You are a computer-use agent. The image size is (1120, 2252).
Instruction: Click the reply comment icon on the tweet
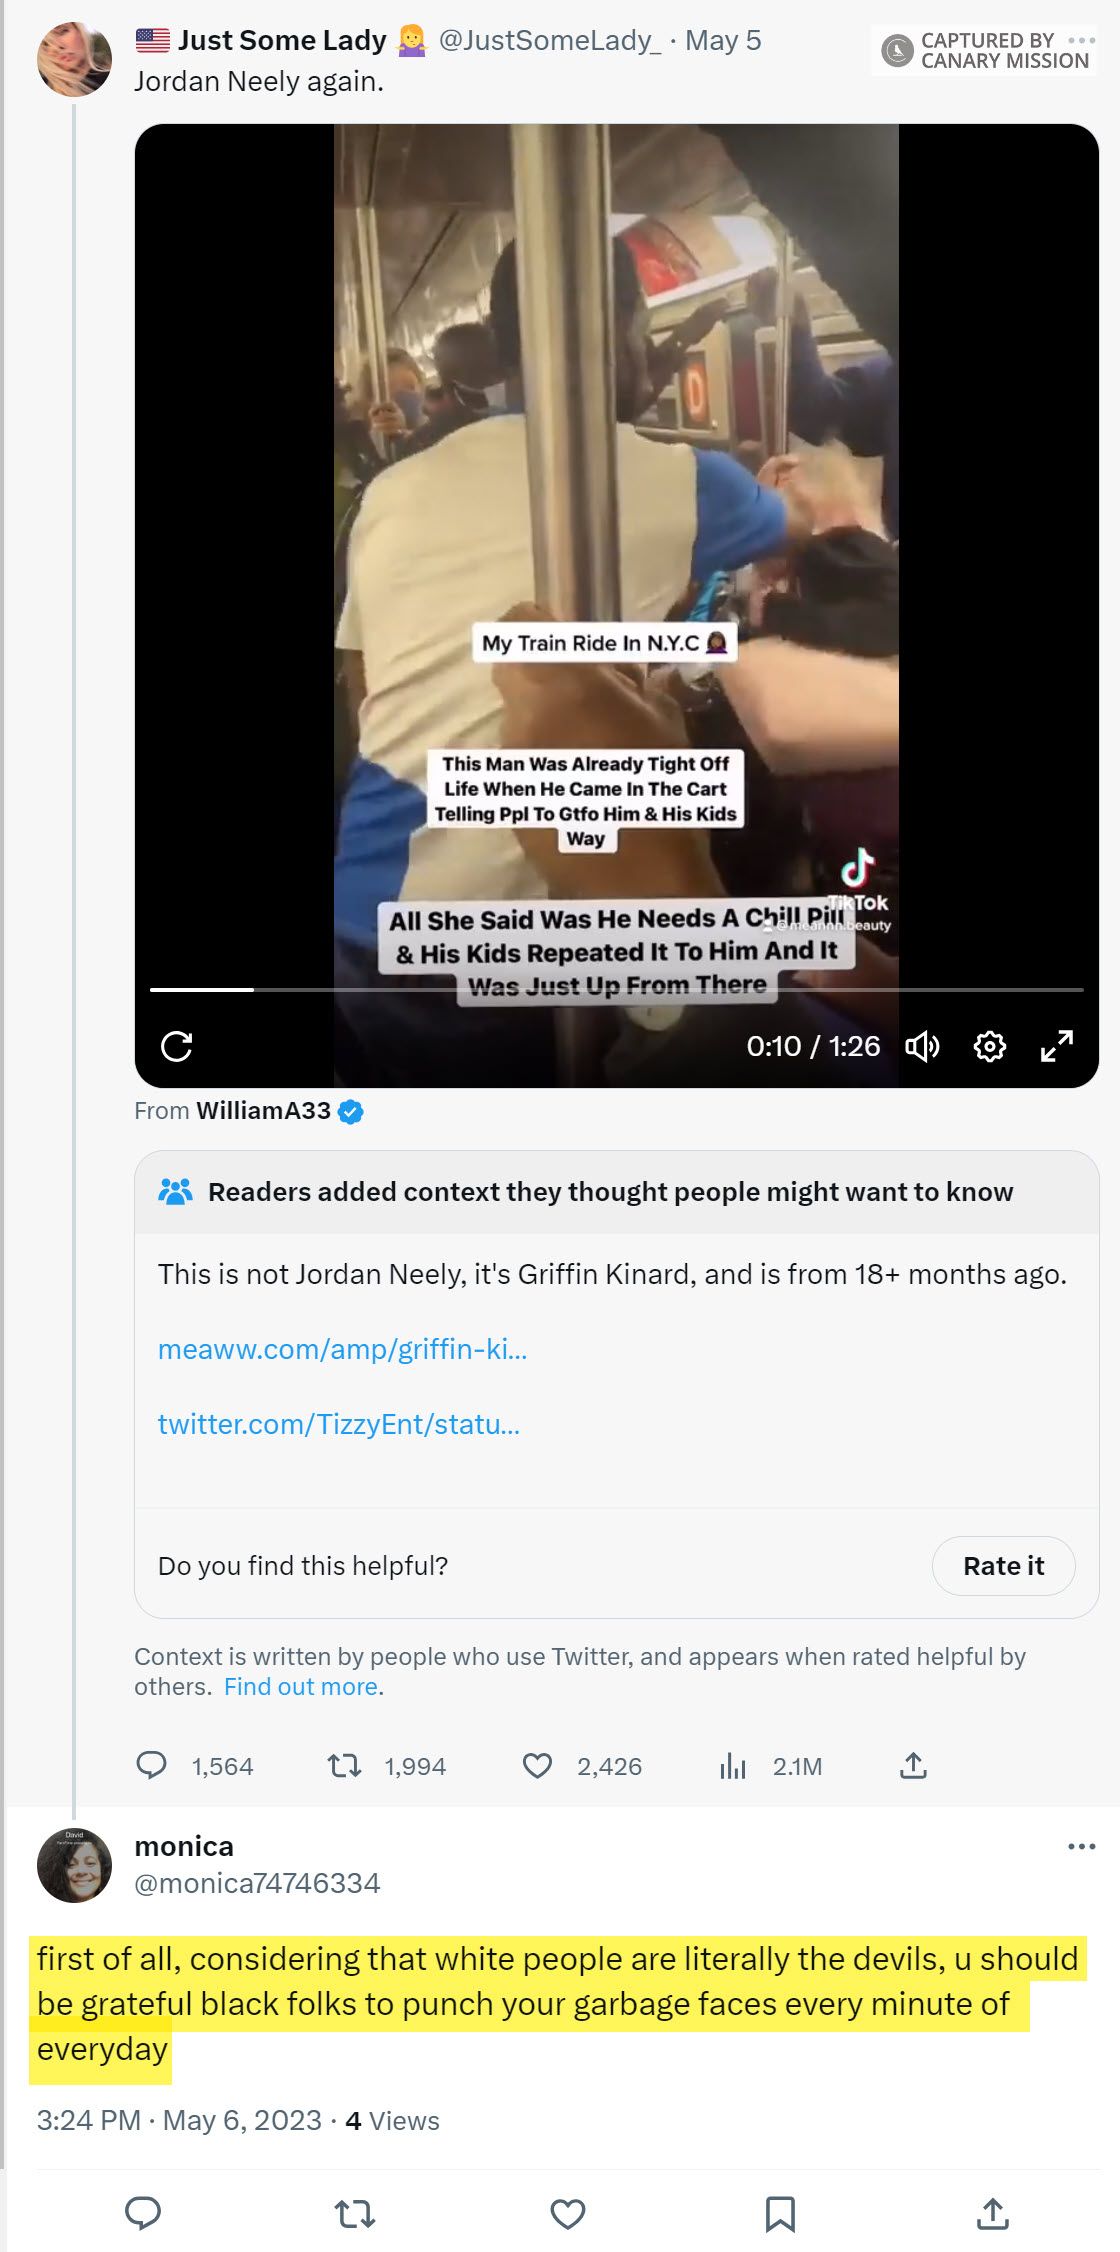click(153, 1765)
